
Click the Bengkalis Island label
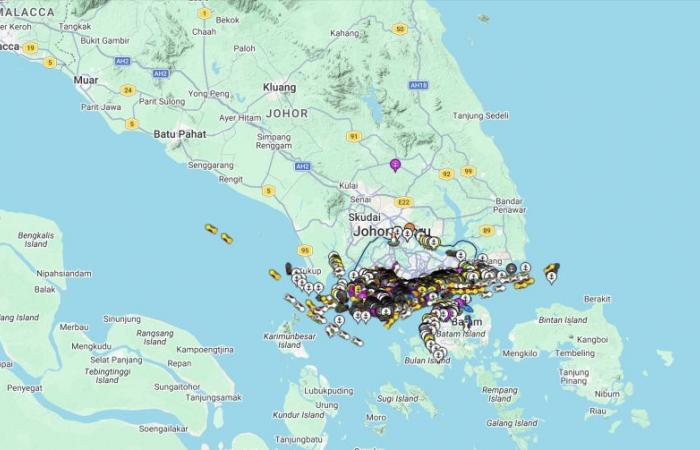coord(36,239)
